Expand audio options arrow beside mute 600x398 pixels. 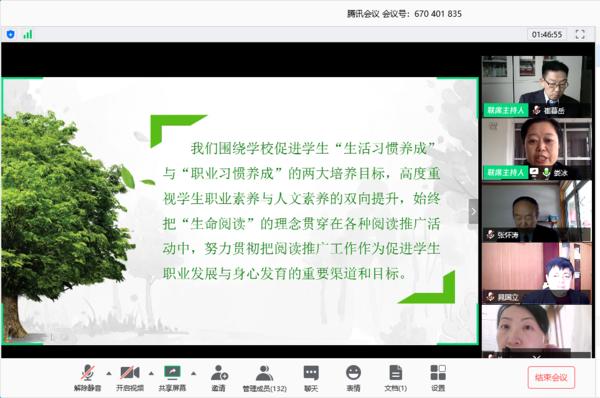(109, 373)
